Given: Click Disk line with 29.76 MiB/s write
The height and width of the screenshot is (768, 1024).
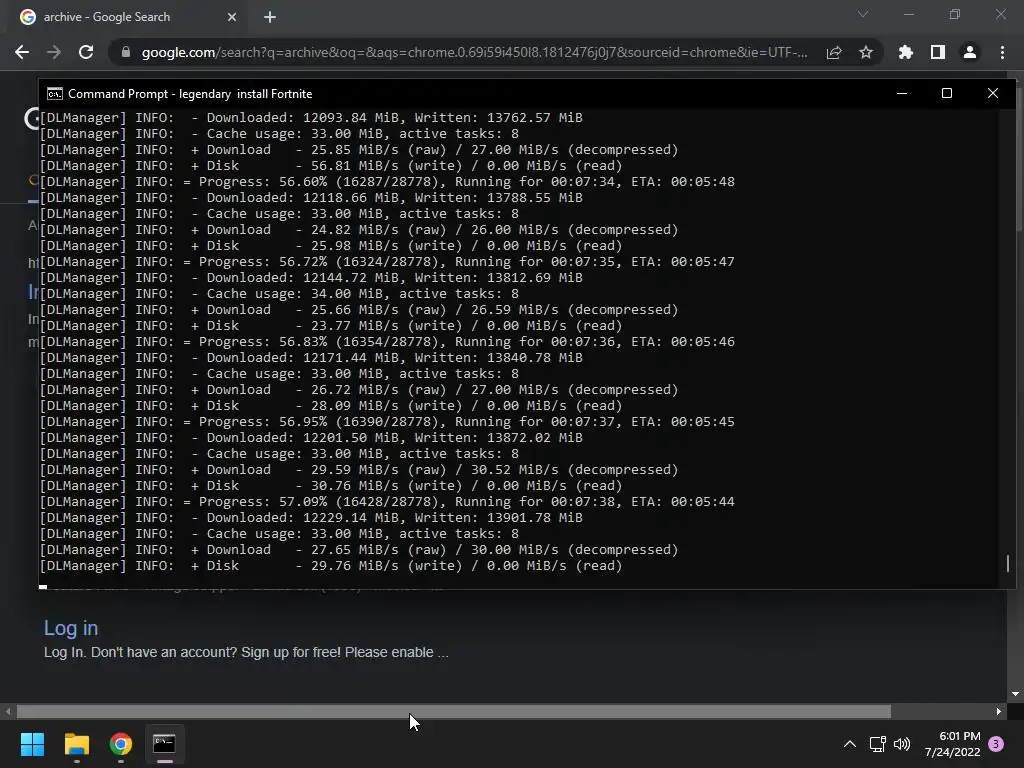Looking at the screenshot, I should point(331,566).
